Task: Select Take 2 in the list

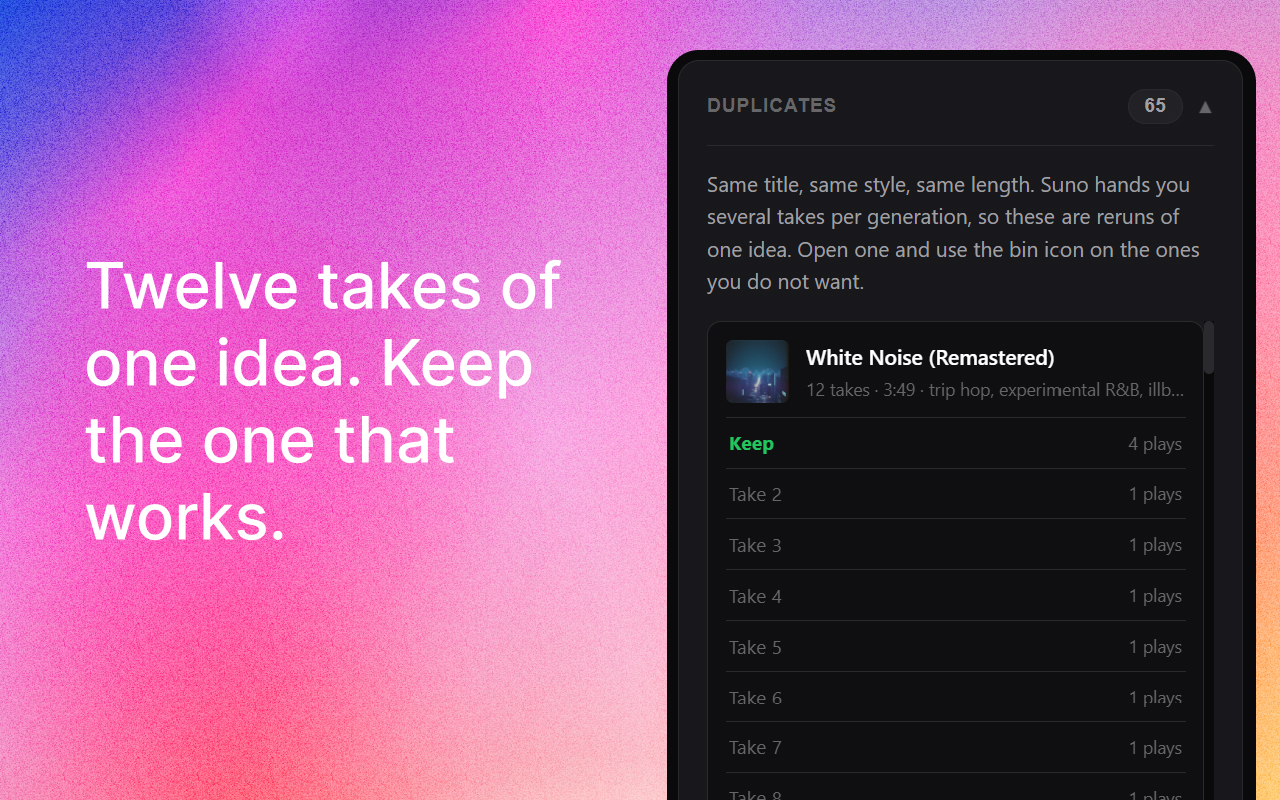Action: [x=956, y=494]
